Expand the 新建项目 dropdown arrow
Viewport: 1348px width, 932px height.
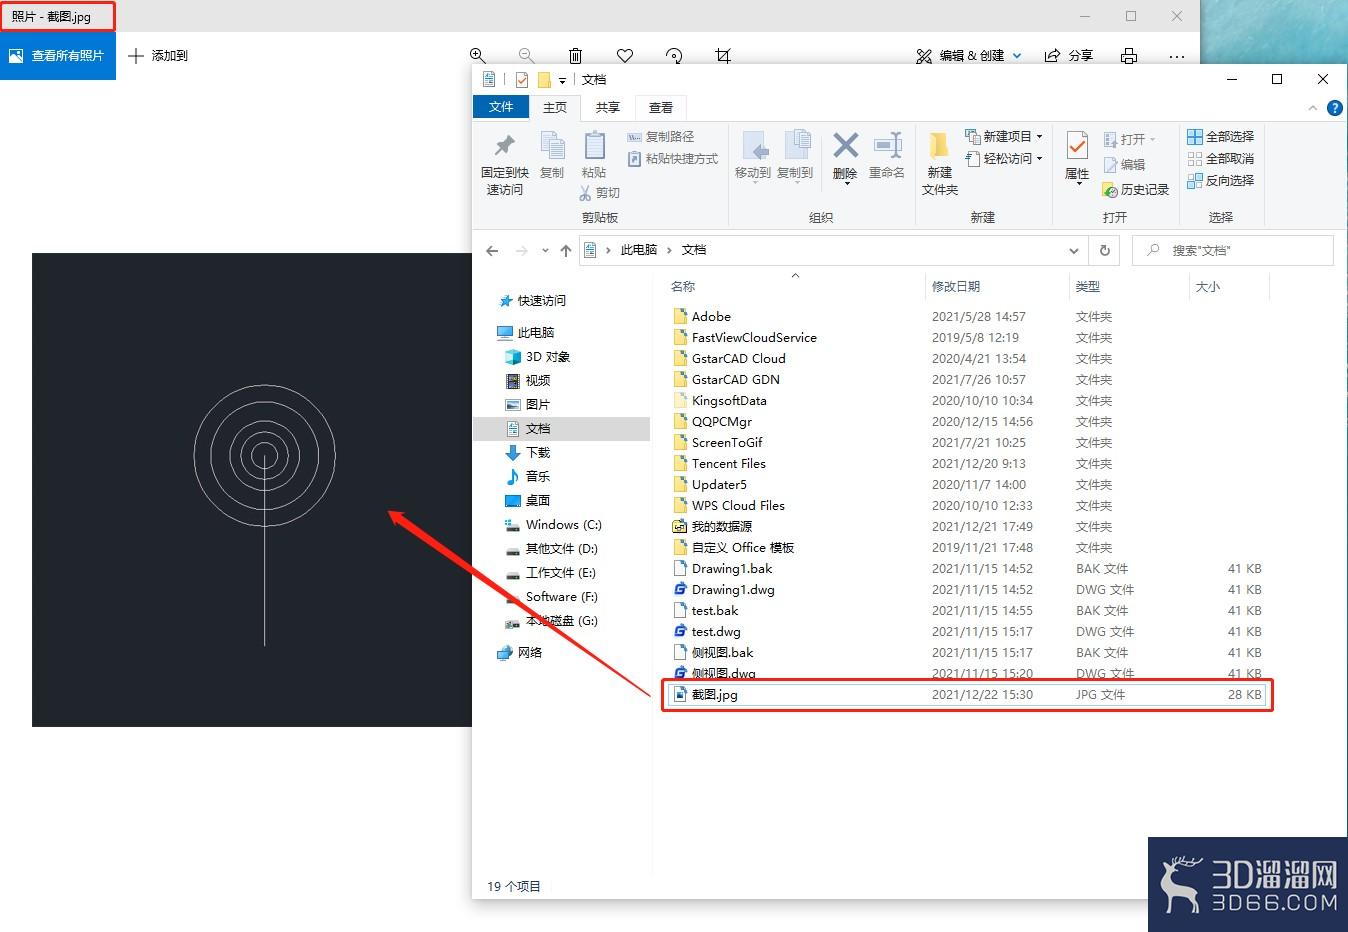(1039, 136)
